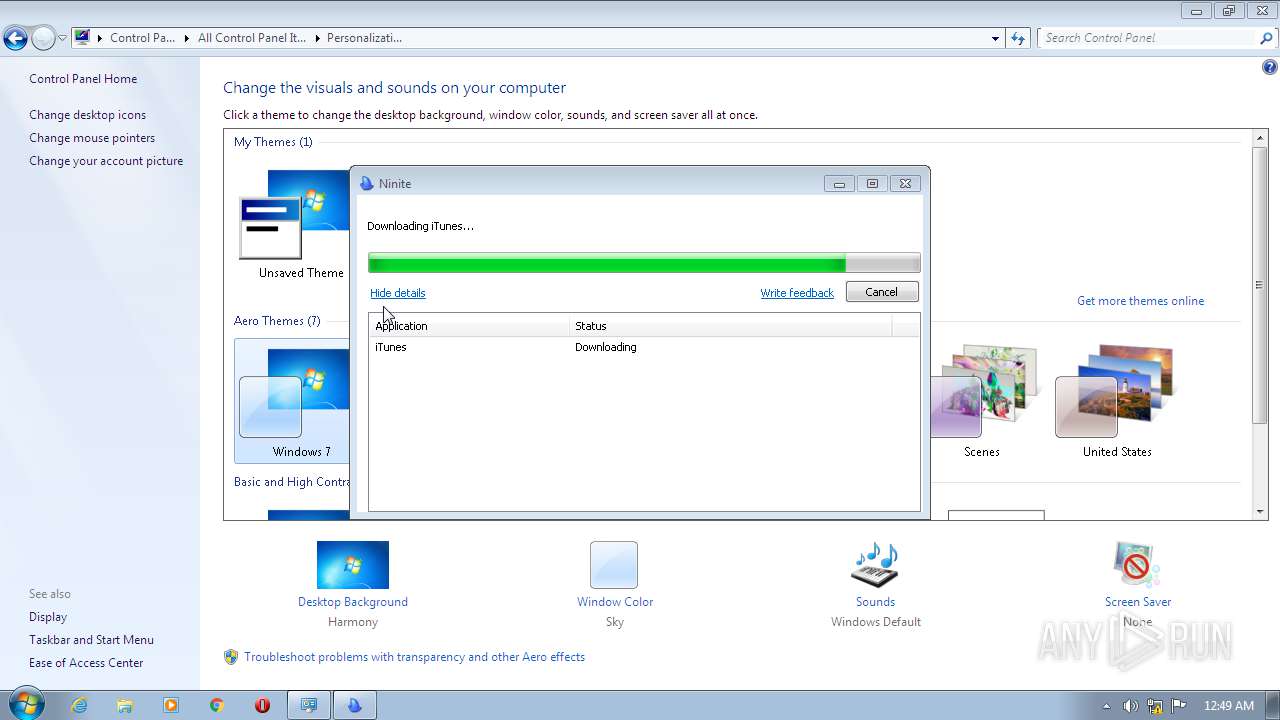Launch Google Chrome from taskbar
Image resolution: width=1280 pixels, height=720 pixels.
(216, 705)
